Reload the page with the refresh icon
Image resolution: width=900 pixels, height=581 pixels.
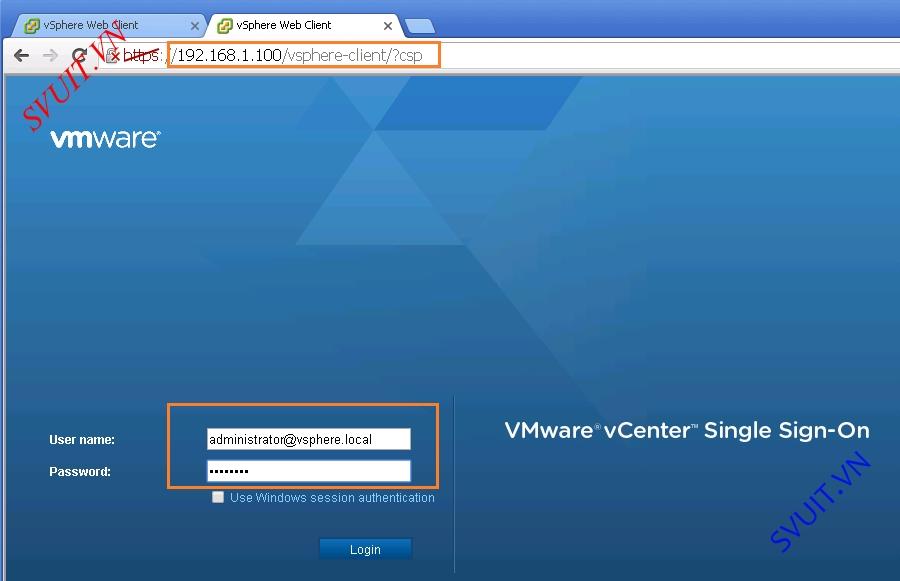click(79, 55)
